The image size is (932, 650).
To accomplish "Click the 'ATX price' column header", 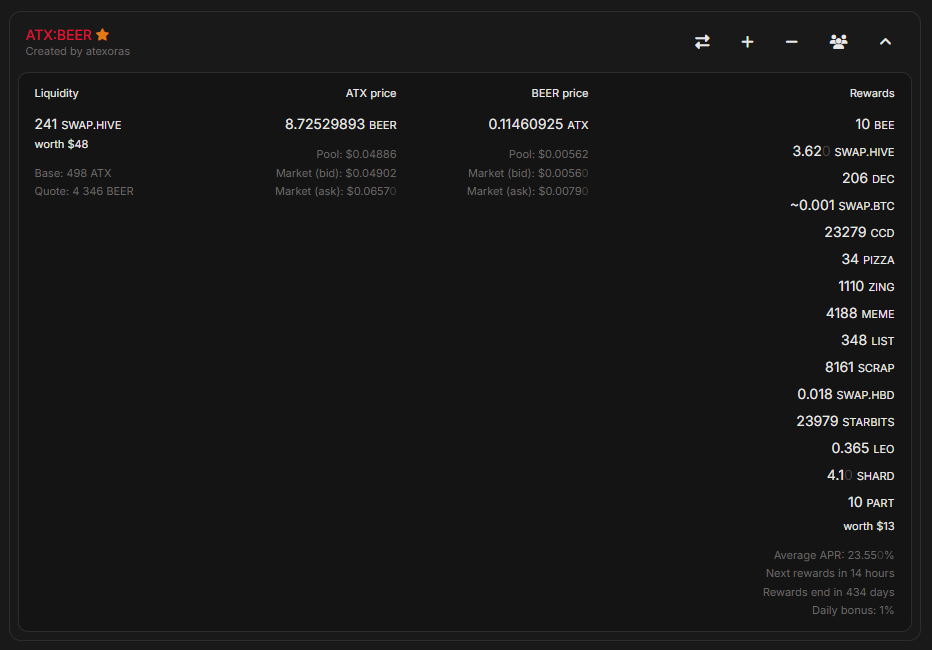I will (371, 93).
